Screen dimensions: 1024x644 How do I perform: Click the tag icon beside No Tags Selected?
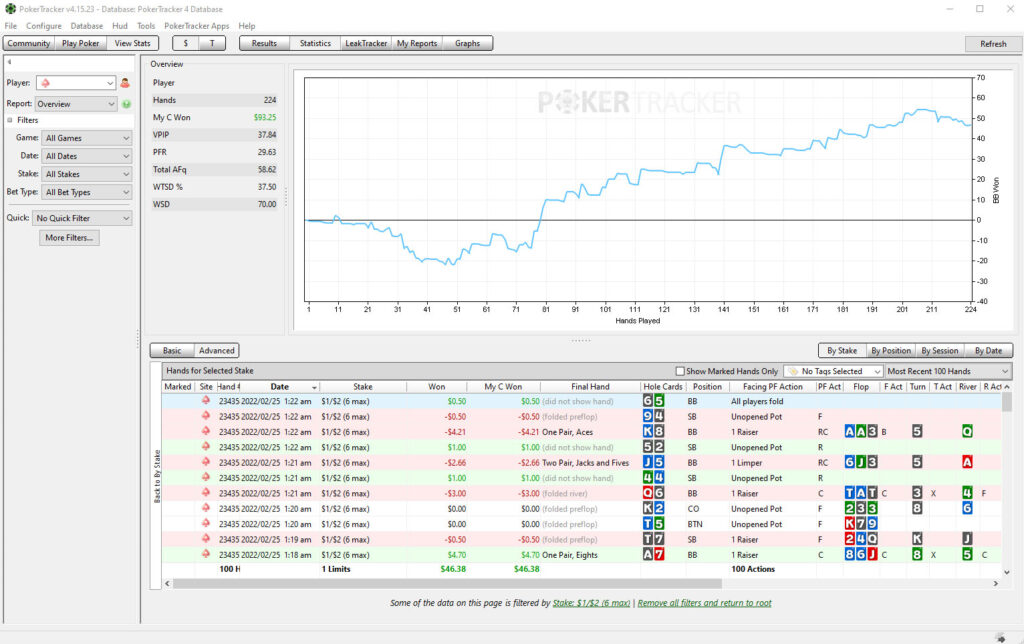point(793,371)
